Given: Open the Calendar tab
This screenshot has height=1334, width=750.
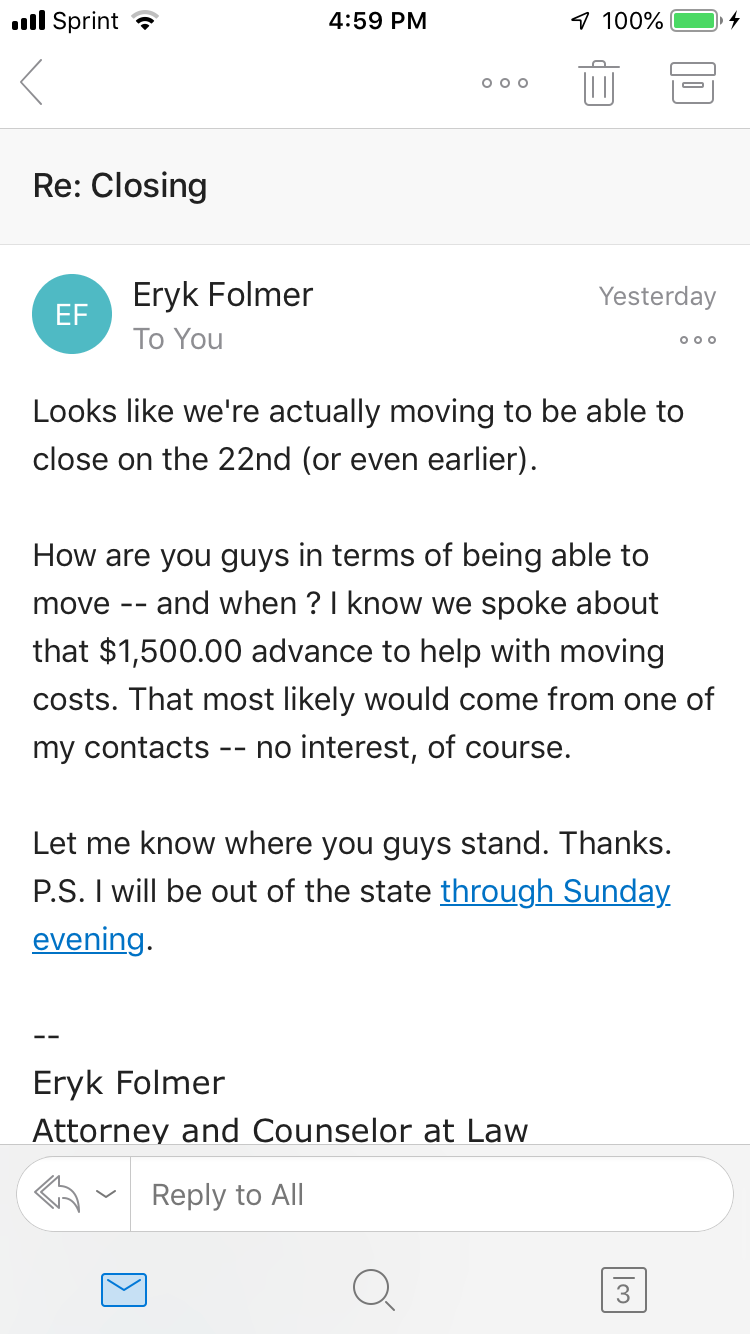Looking at the screenshot, I should click(623, 1290).
